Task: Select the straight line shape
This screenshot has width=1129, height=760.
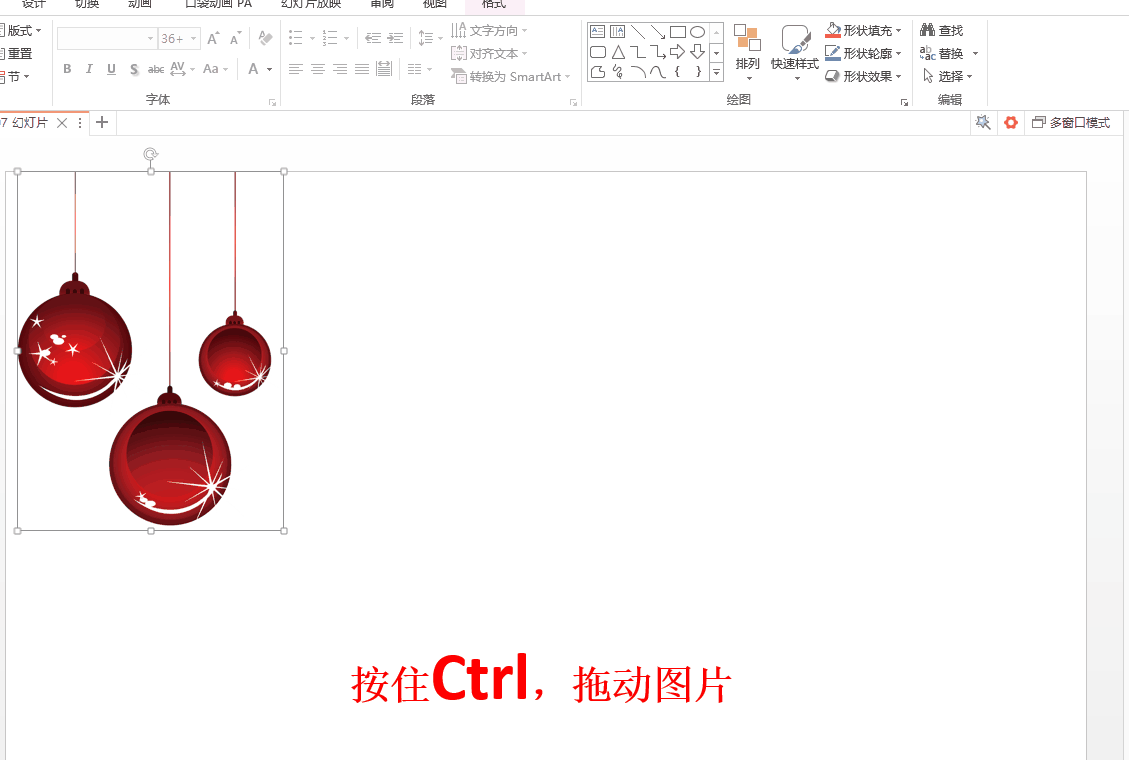Action: coord(638,32)
